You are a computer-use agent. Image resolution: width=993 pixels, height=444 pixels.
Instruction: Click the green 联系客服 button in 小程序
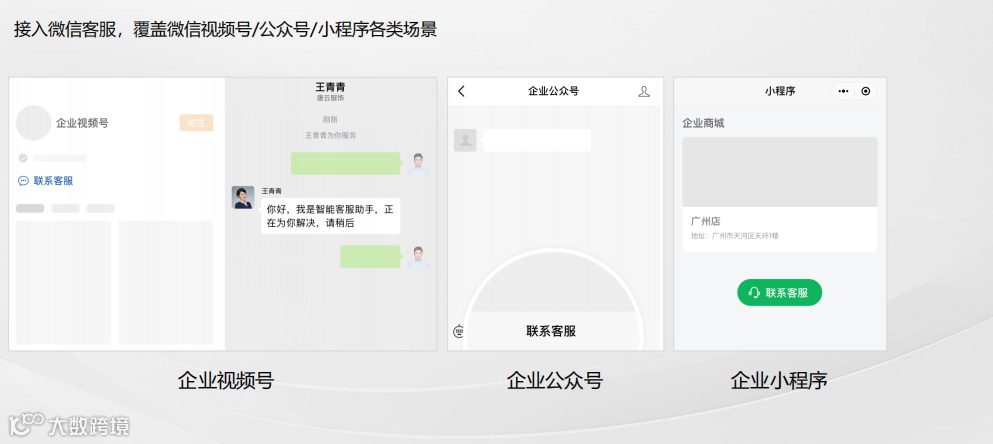coord(780,293)
